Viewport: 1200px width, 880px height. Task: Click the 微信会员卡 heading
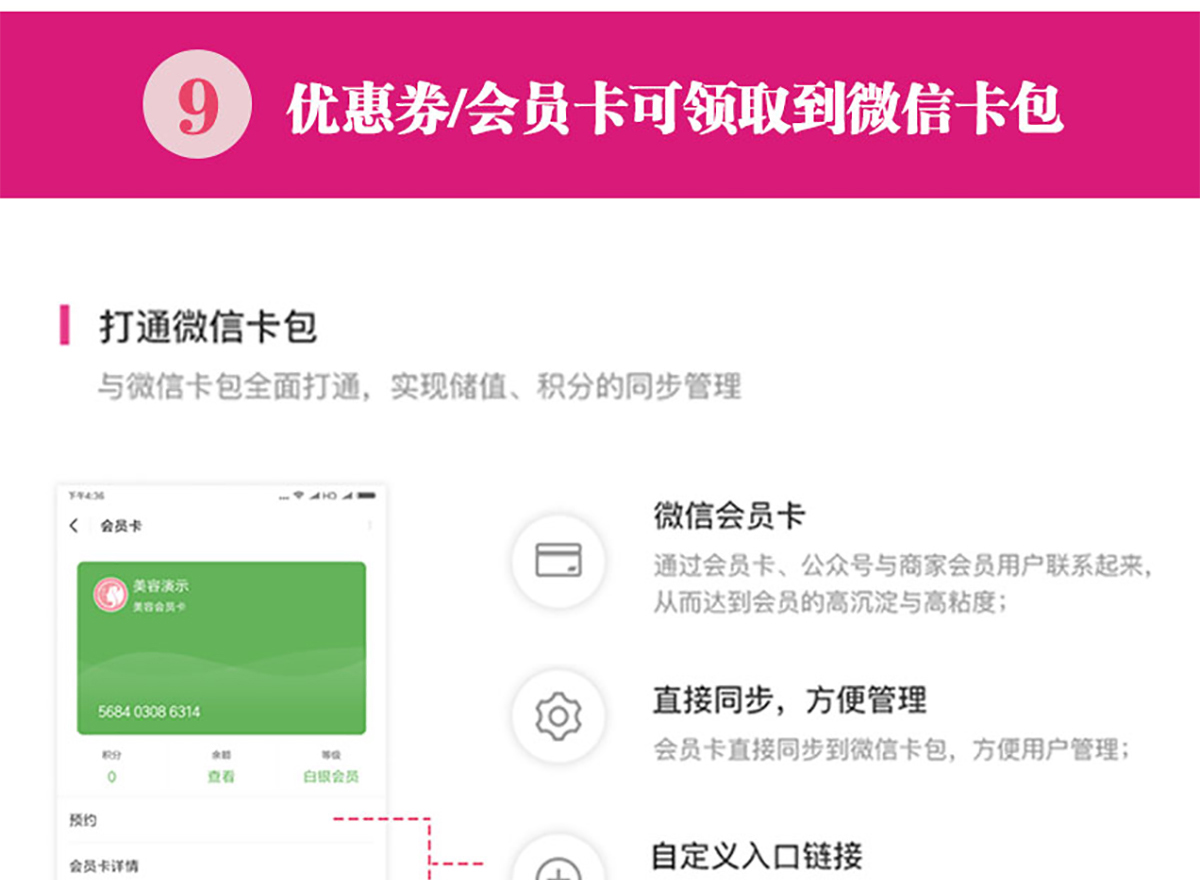[729, 516]
